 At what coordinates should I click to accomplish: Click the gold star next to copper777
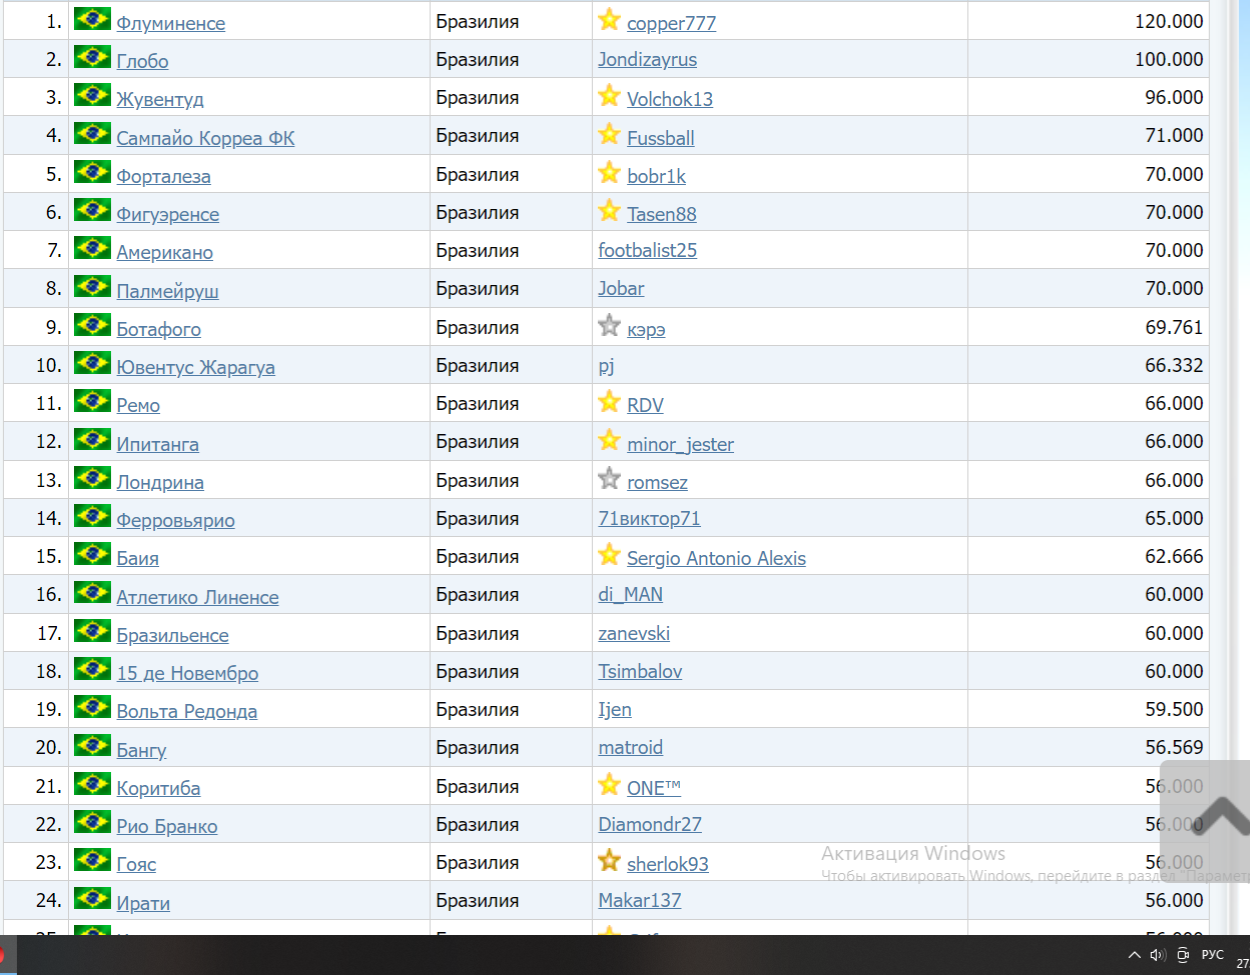tap(609, 19)
